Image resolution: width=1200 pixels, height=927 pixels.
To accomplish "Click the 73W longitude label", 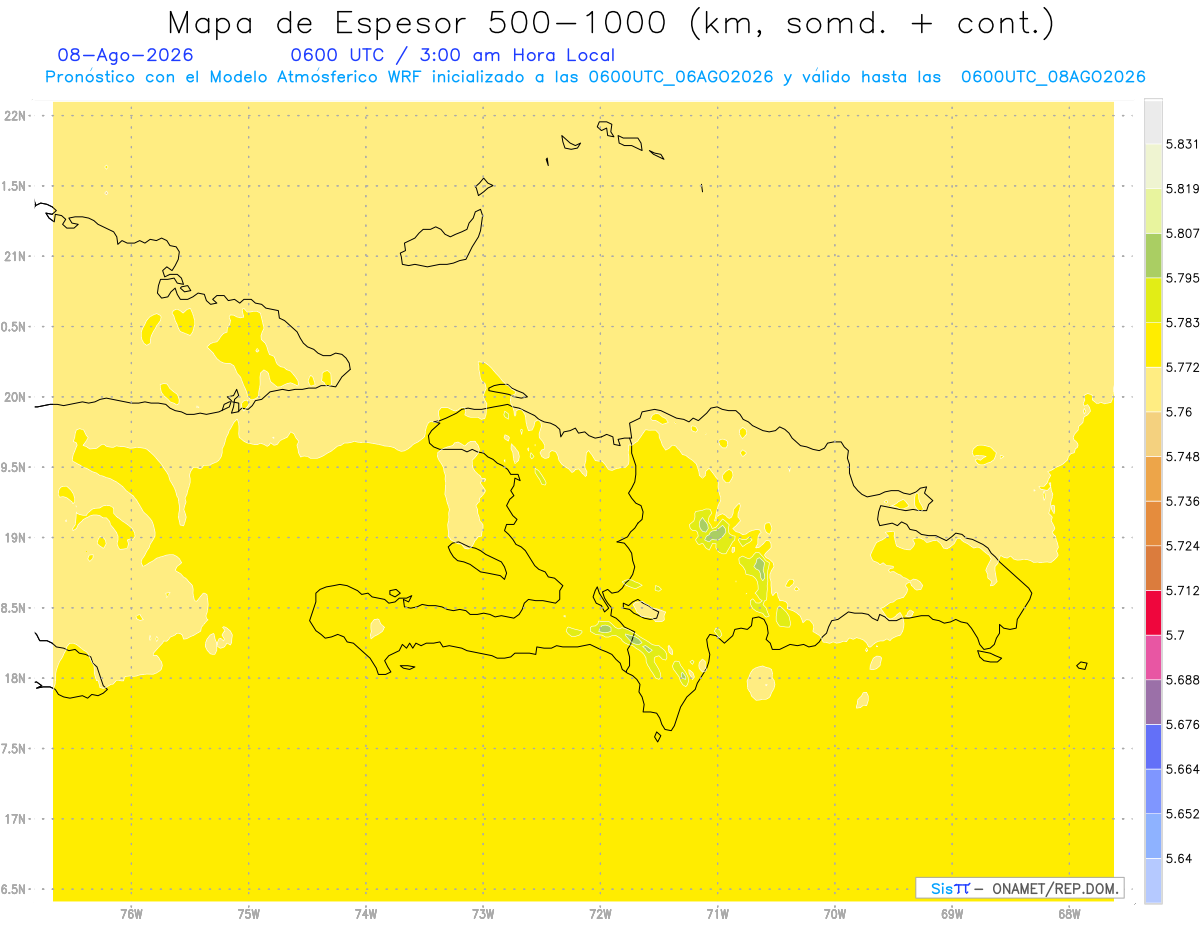I will [x=483, y=914].
